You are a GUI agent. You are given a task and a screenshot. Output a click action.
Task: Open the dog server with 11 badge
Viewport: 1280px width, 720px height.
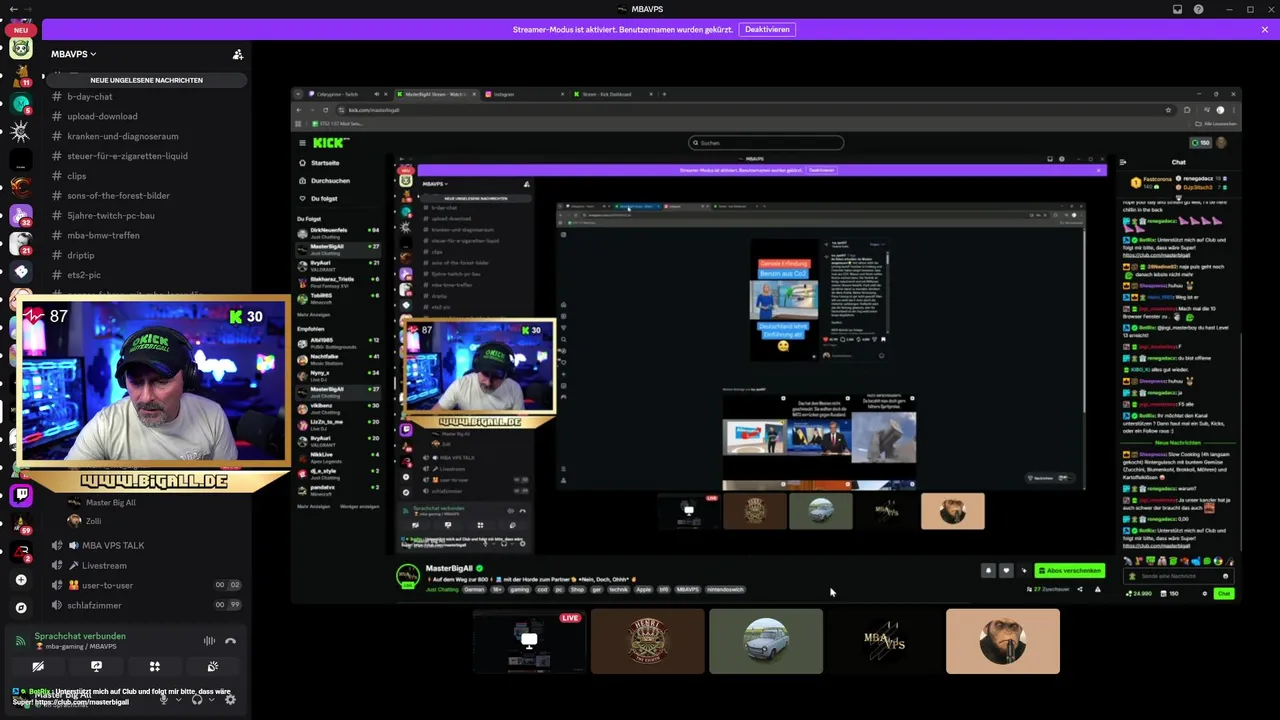click(x=21, y=75)
